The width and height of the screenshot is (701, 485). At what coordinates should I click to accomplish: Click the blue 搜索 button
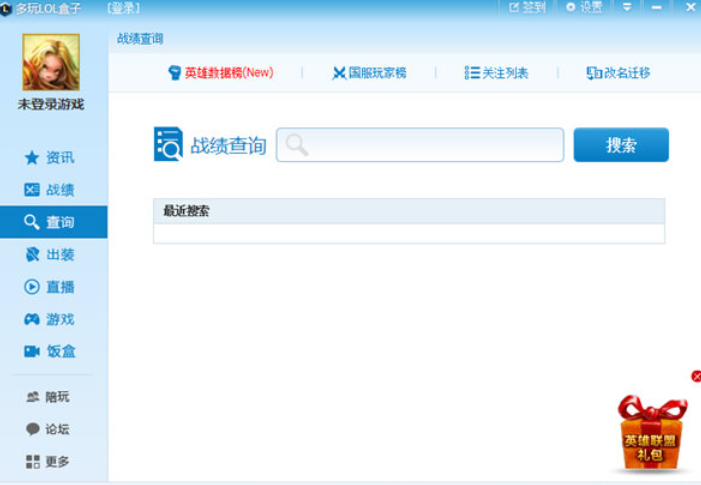(621, 145)
